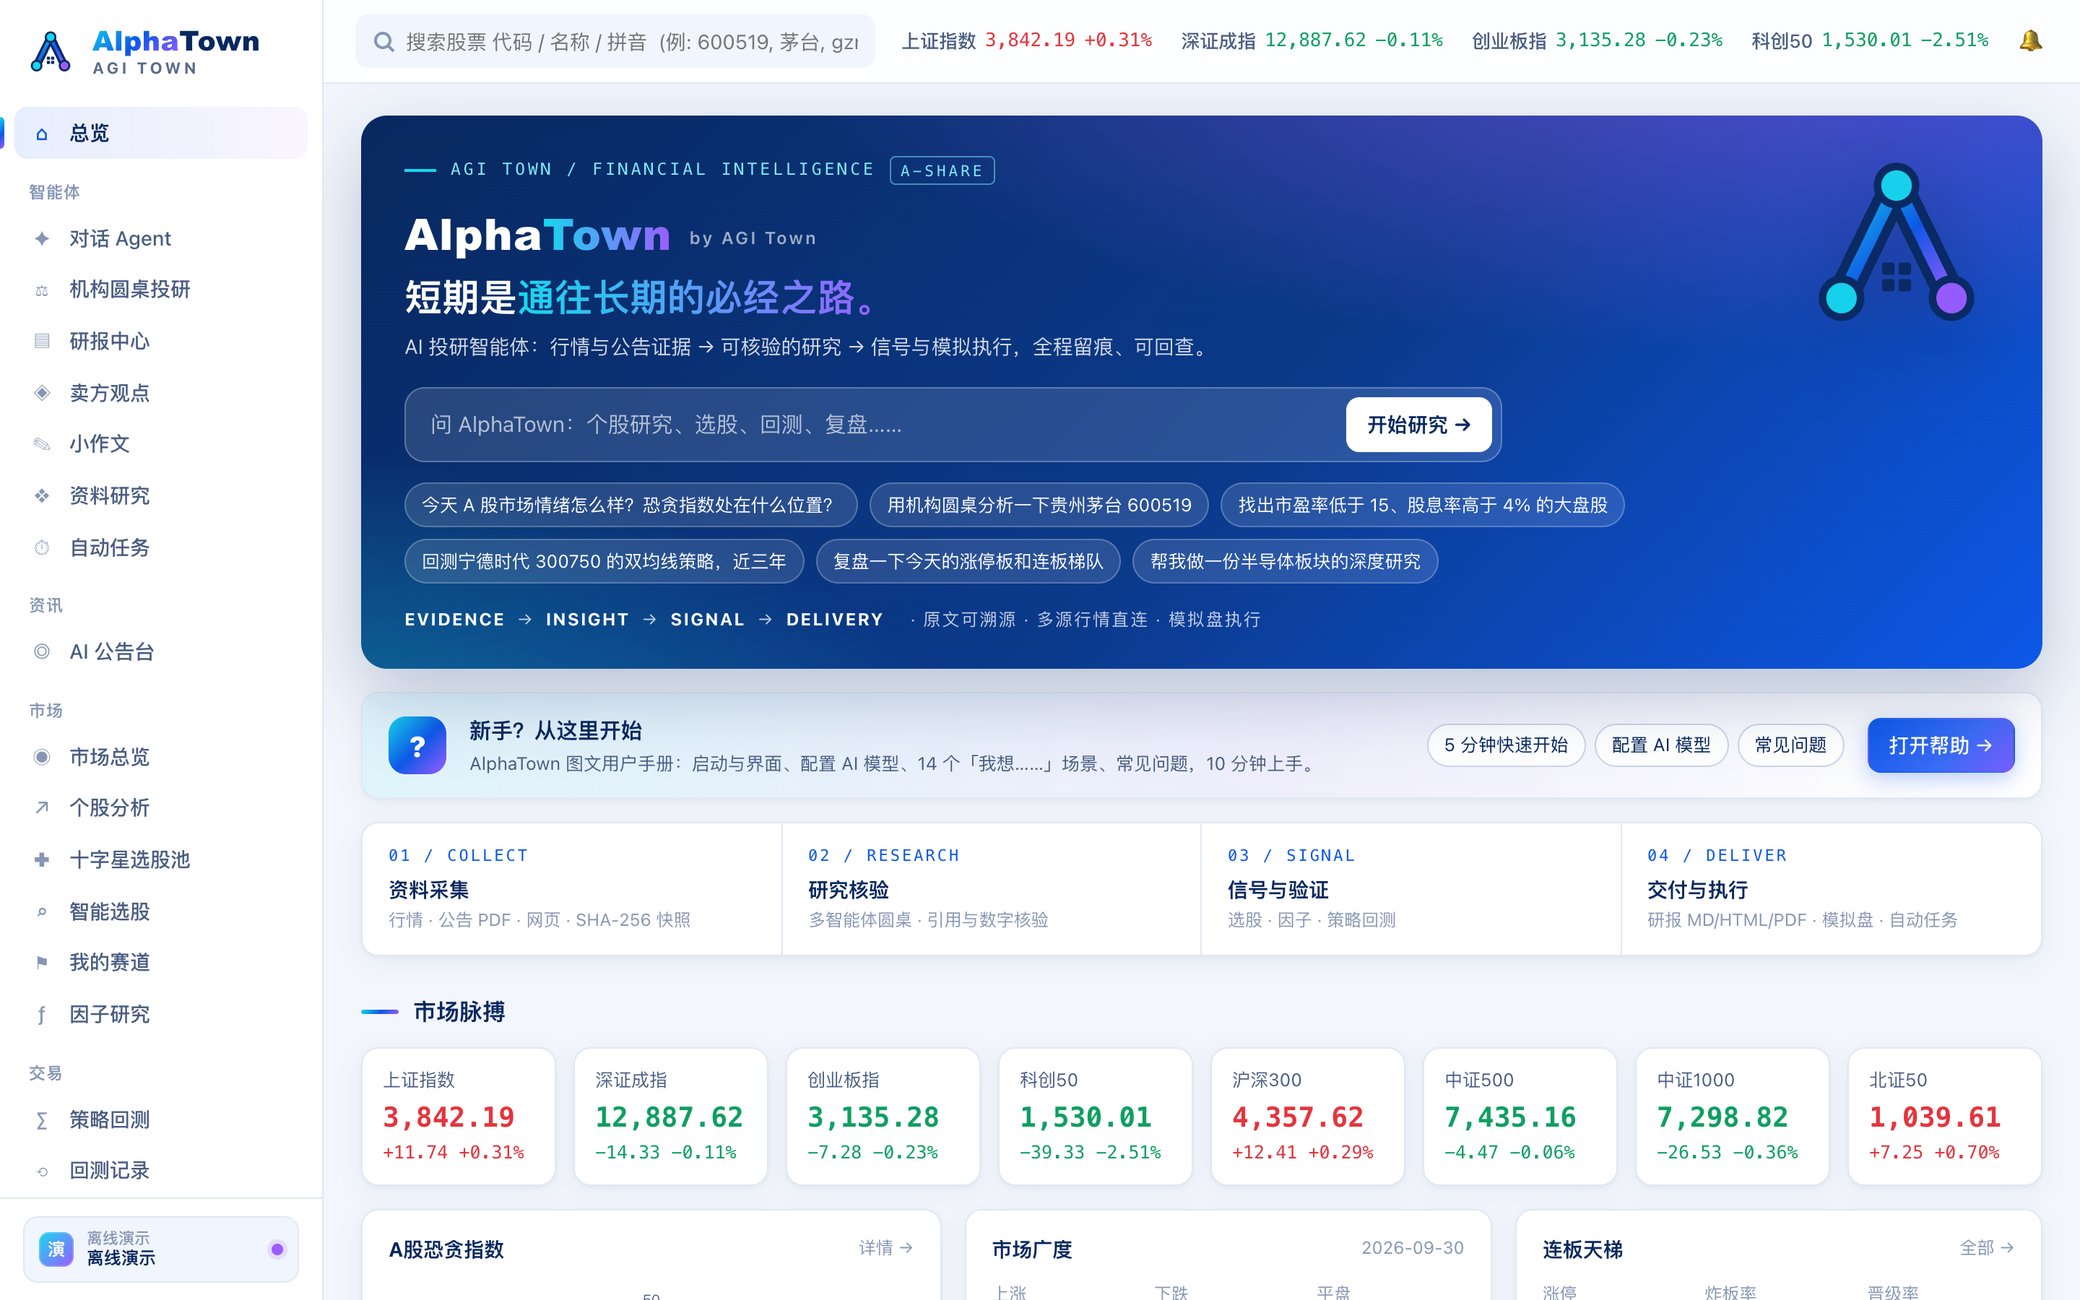Click the 北证50 market pulse card
2080x1300 pixels.
[1944, 1117]
